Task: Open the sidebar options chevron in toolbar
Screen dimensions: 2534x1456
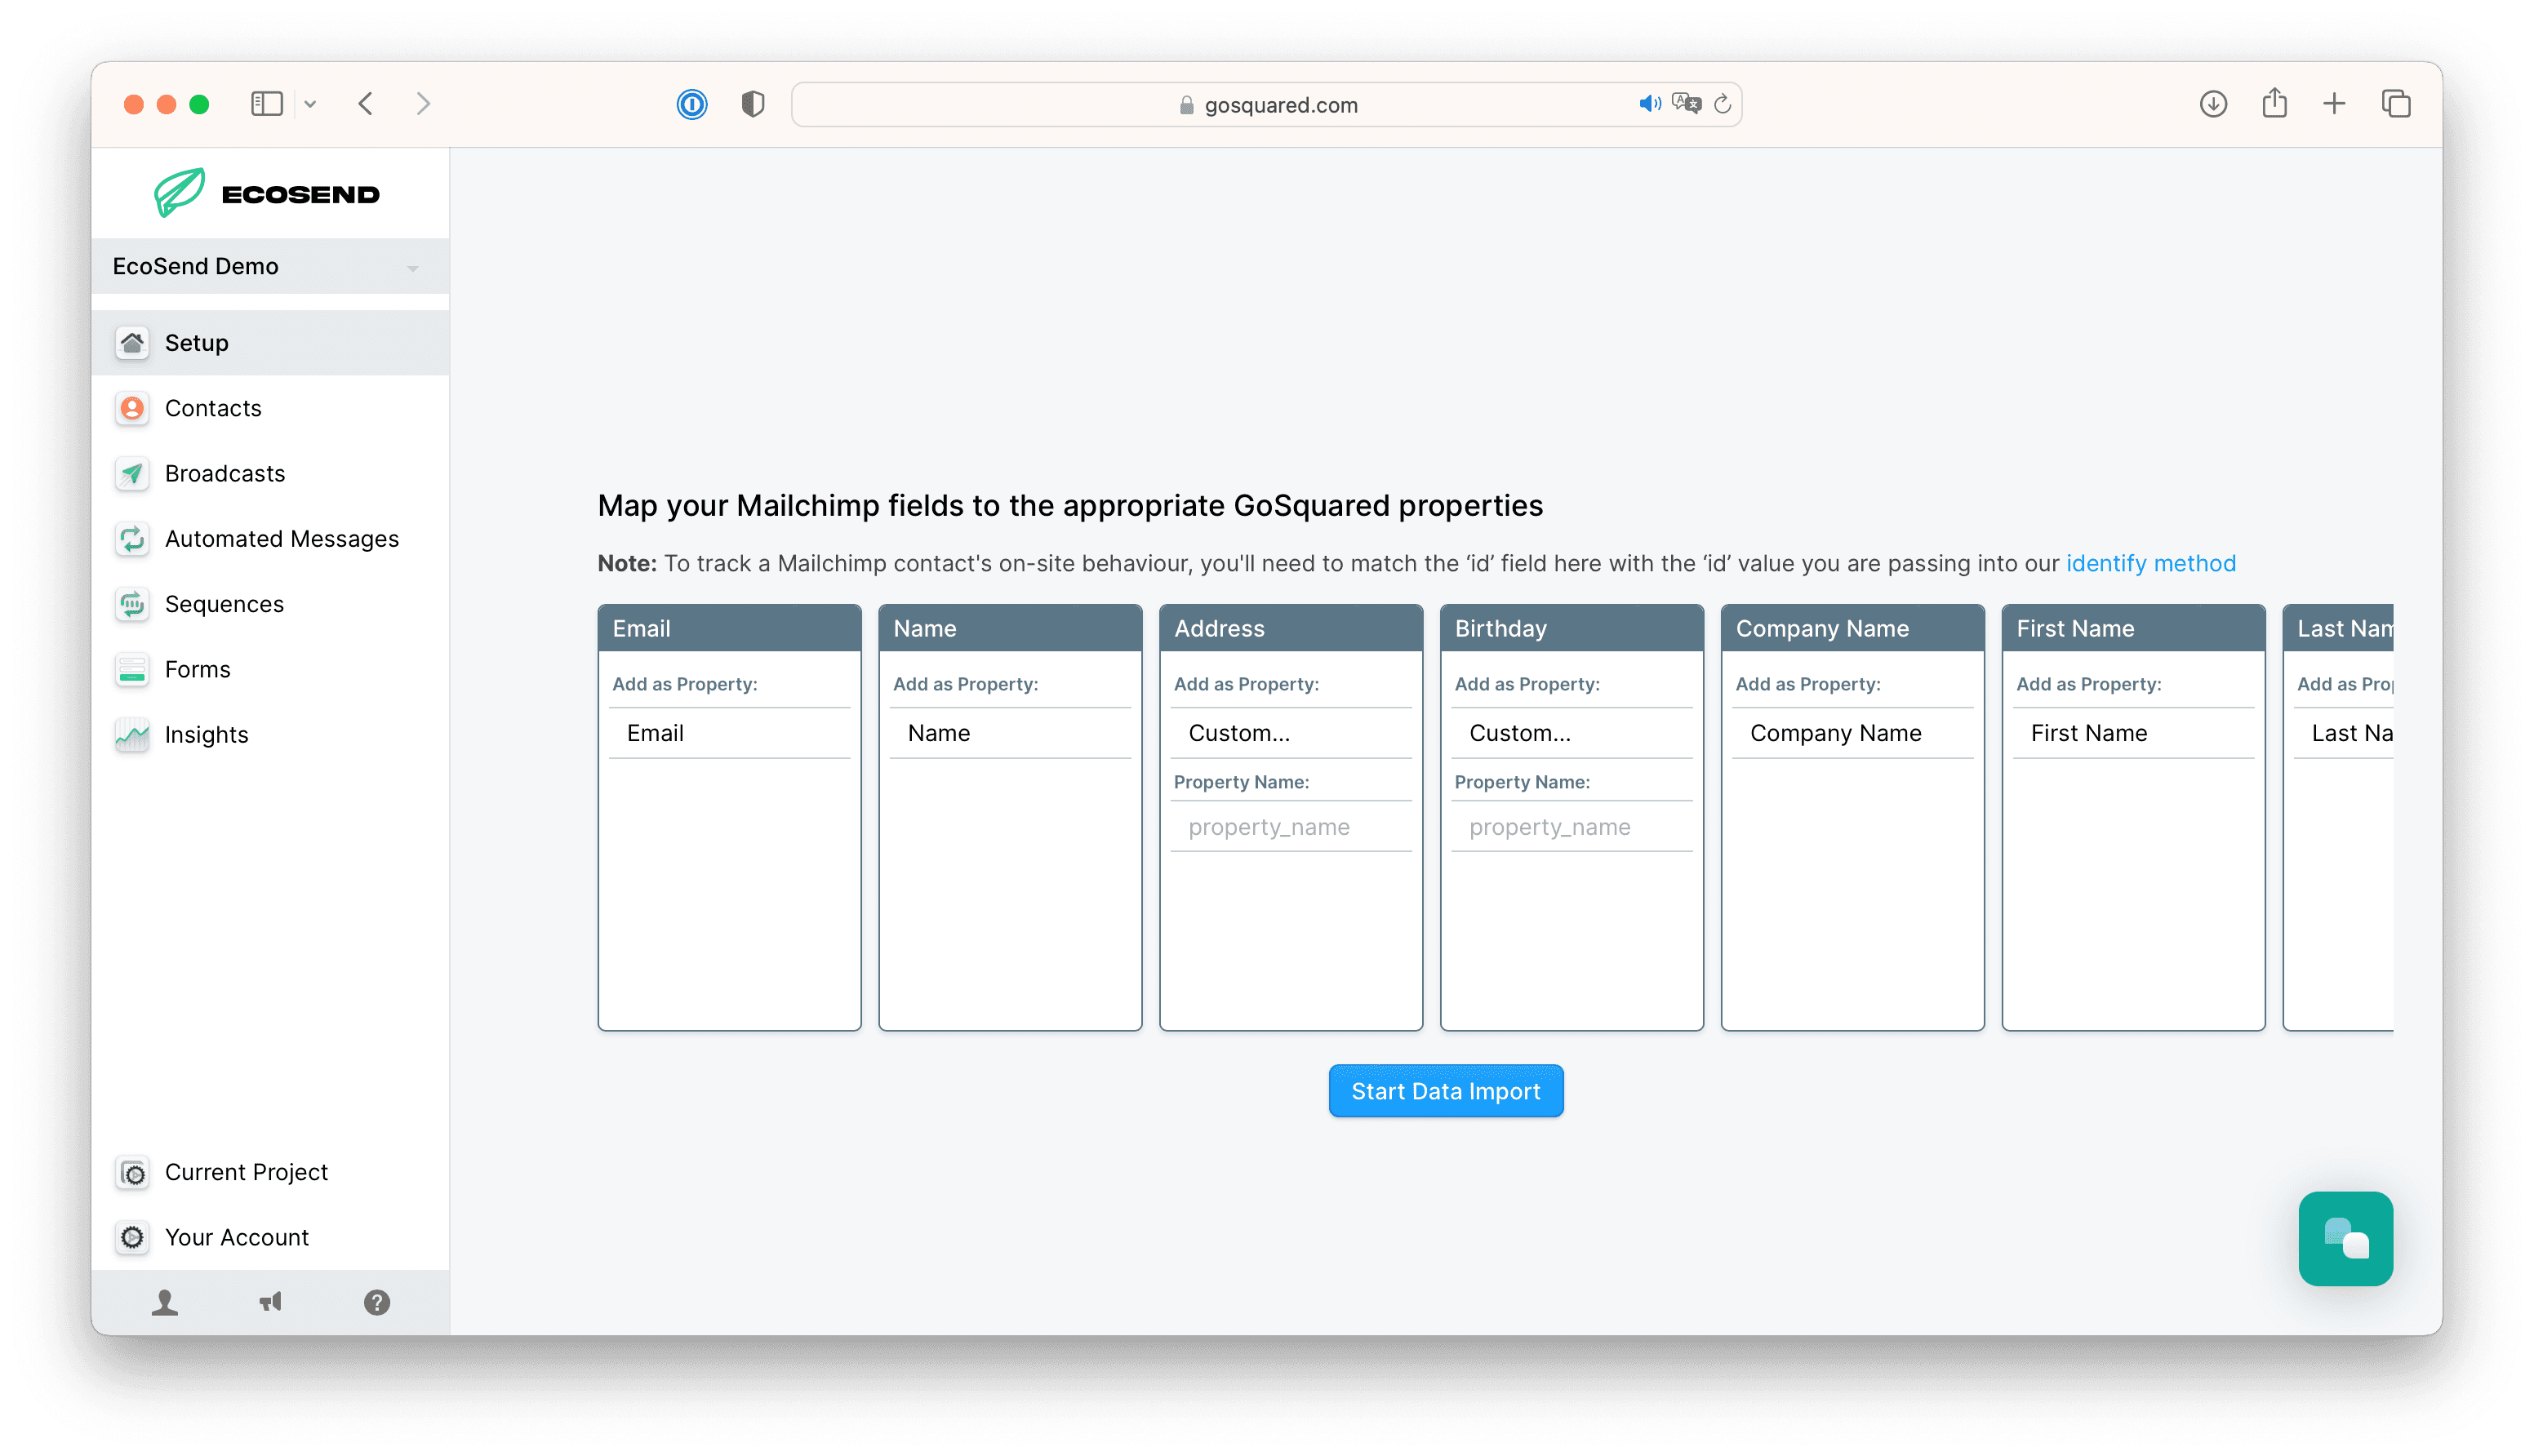Action: click(310, 104)
